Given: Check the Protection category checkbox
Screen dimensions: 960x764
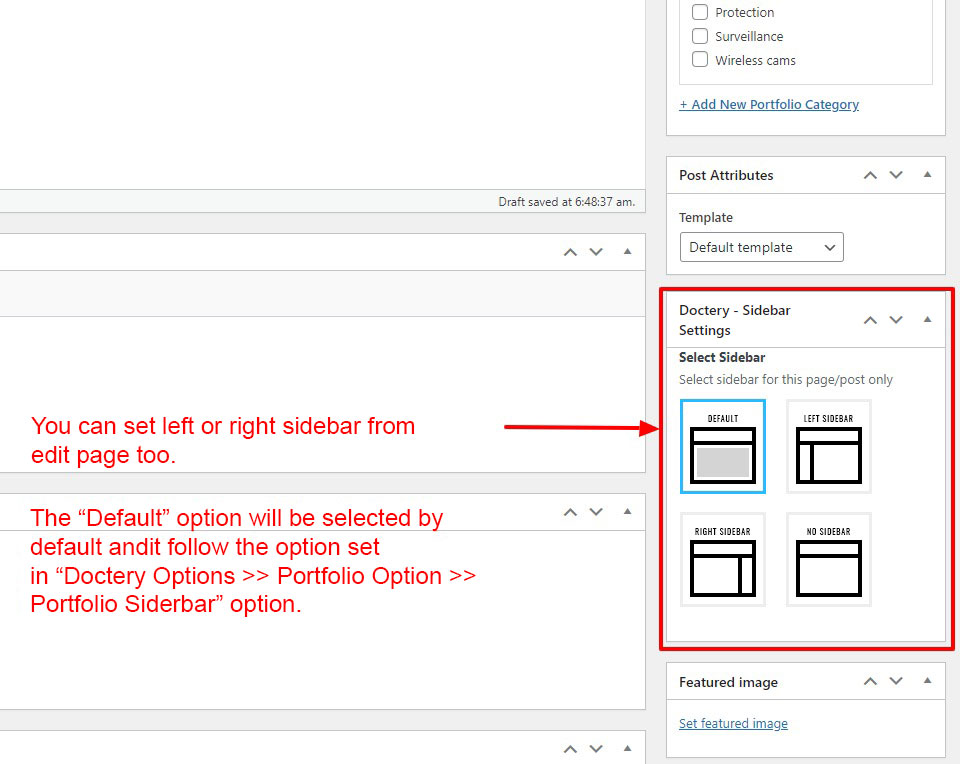Looking at the screenshot, I should point(700,12).
